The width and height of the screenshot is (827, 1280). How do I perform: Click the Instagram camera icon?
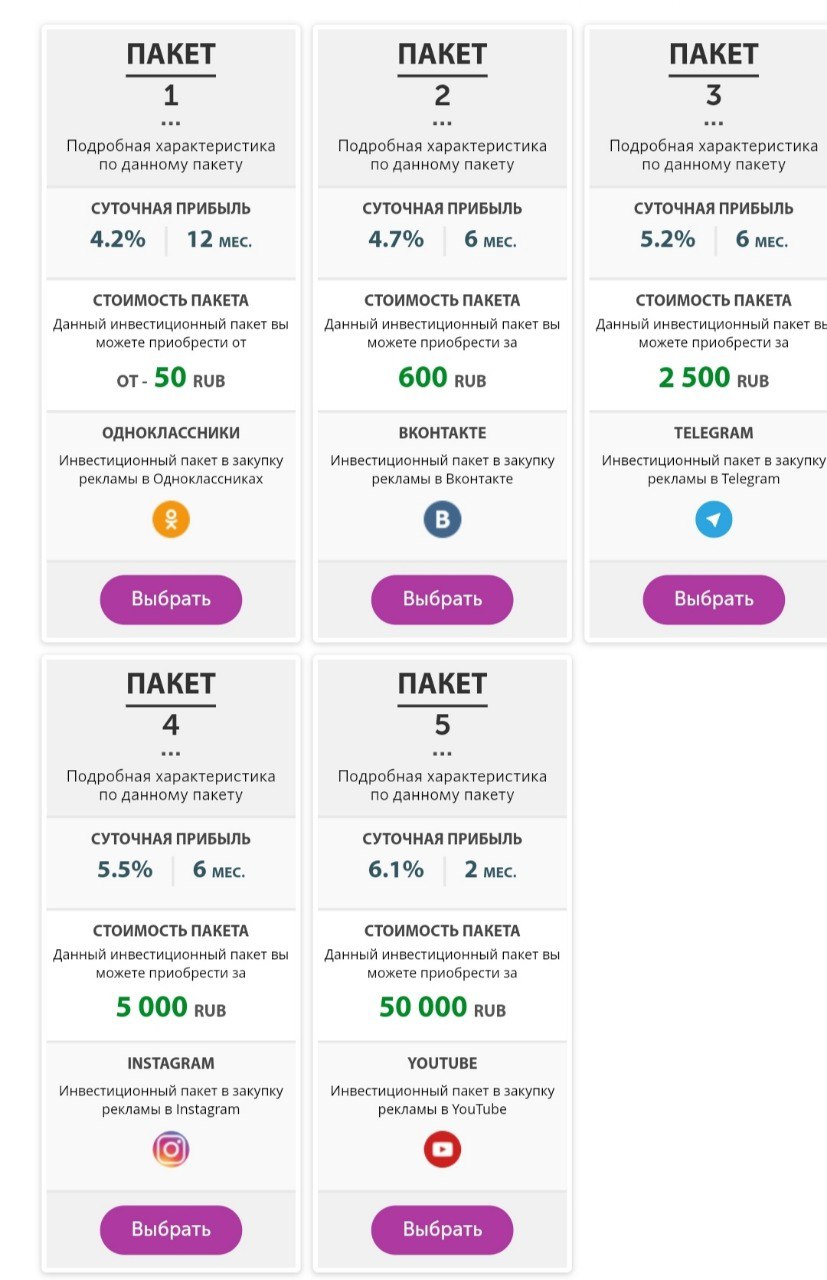tap(171, 1150)
